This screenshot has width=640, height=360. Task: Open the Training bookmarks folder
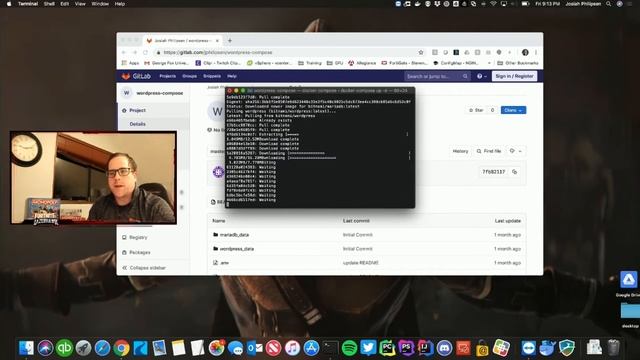[x=310, y=63]
